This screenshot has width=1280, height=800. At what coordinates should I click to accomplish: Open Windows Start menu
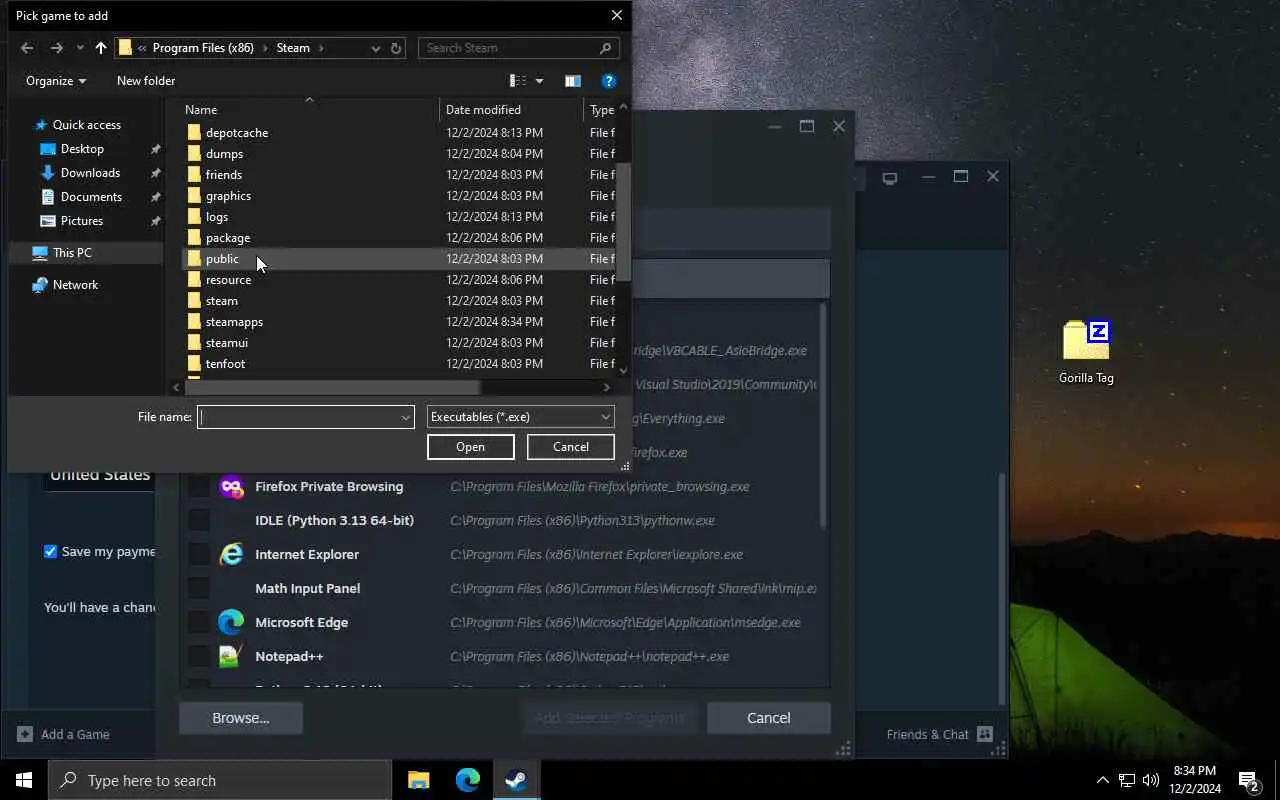click(x=24, y=780)
